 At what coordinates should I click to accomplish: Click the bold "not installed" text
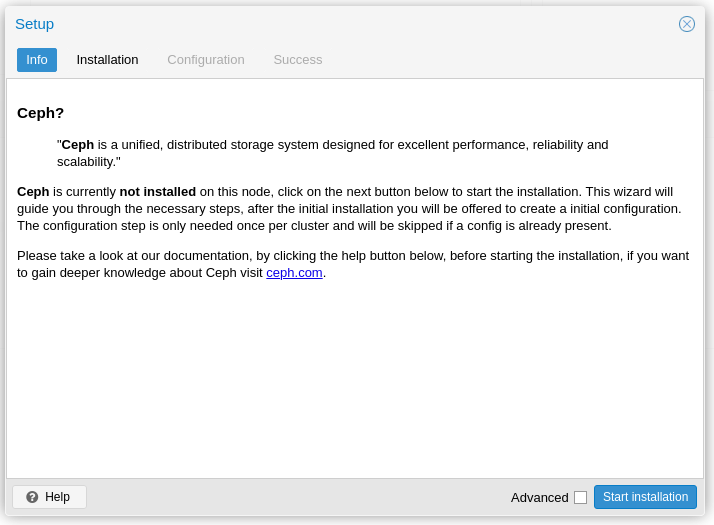click(x=157, y=192)
